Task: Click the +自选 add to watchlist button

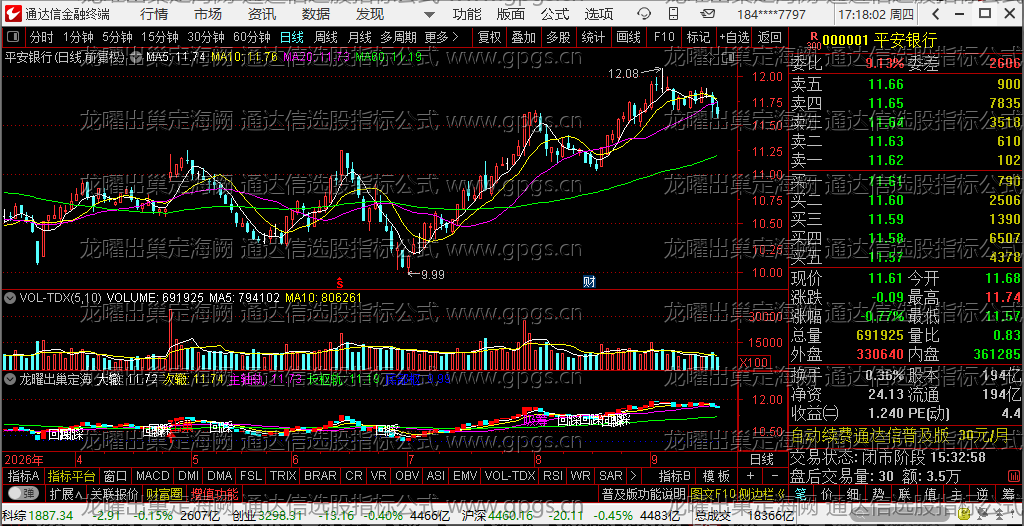Action: click(735, 37)
